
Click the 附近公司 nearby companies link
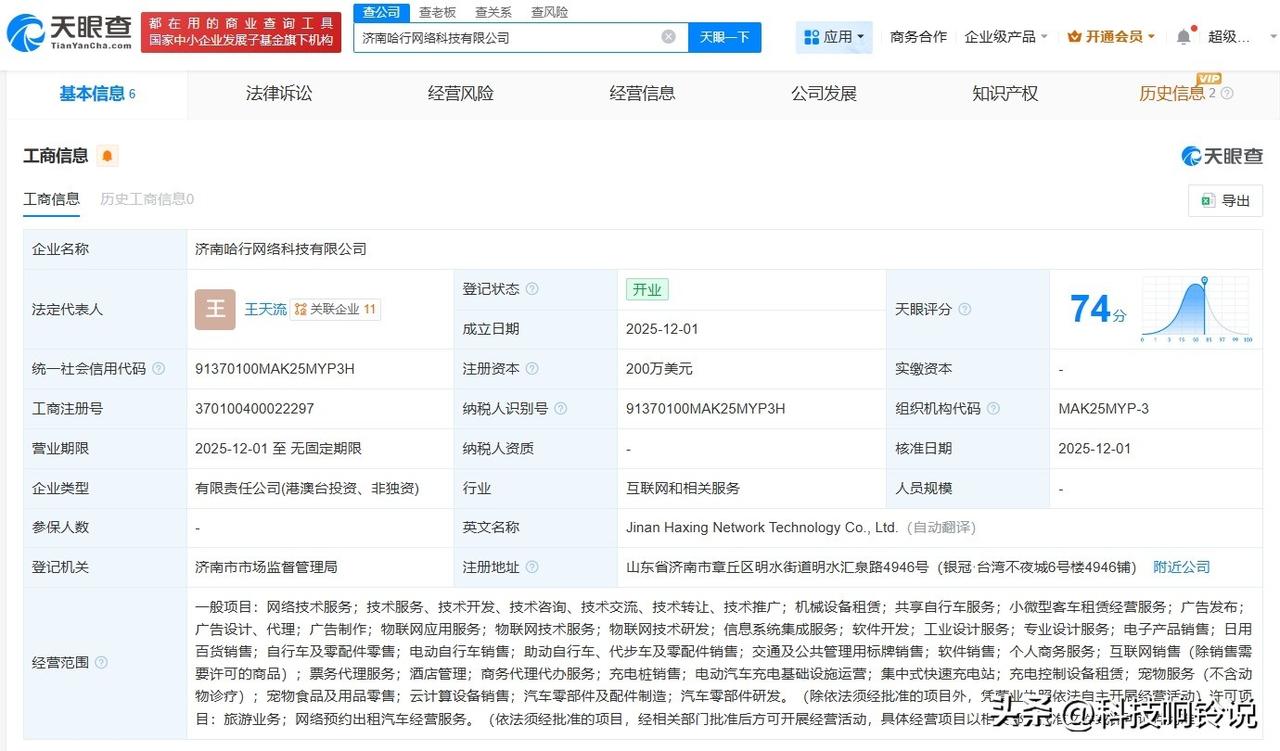[x=1181, y=567]
